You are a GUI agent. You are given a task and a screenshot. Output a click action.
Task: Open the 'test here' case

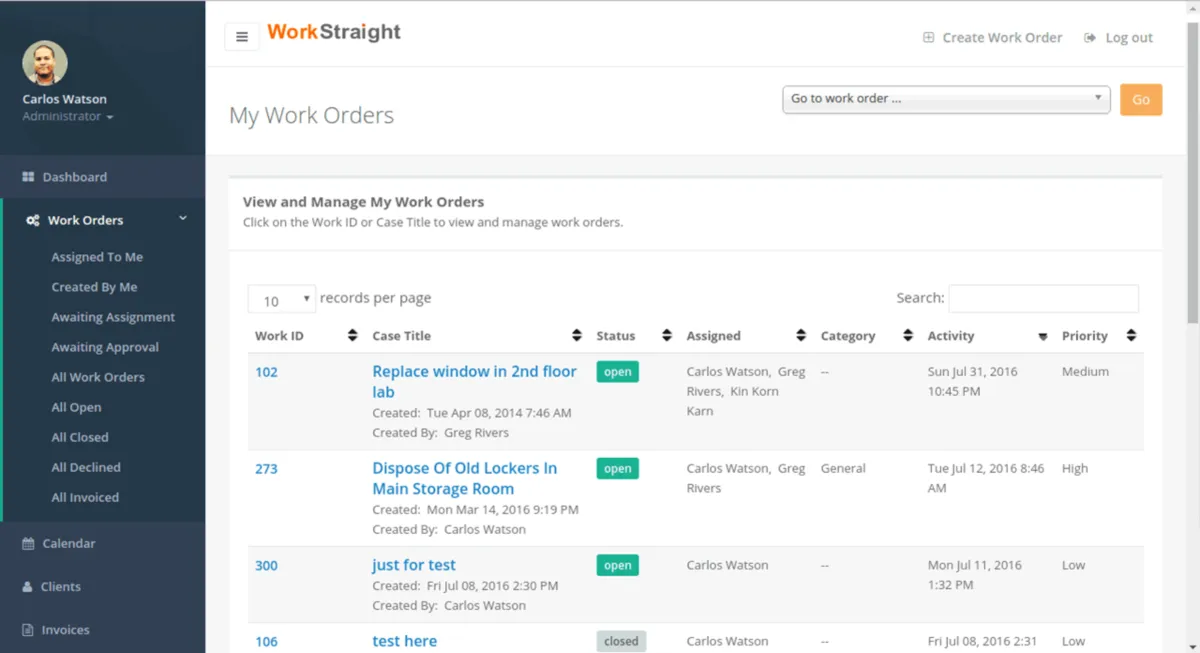click(x=404, y=641)
